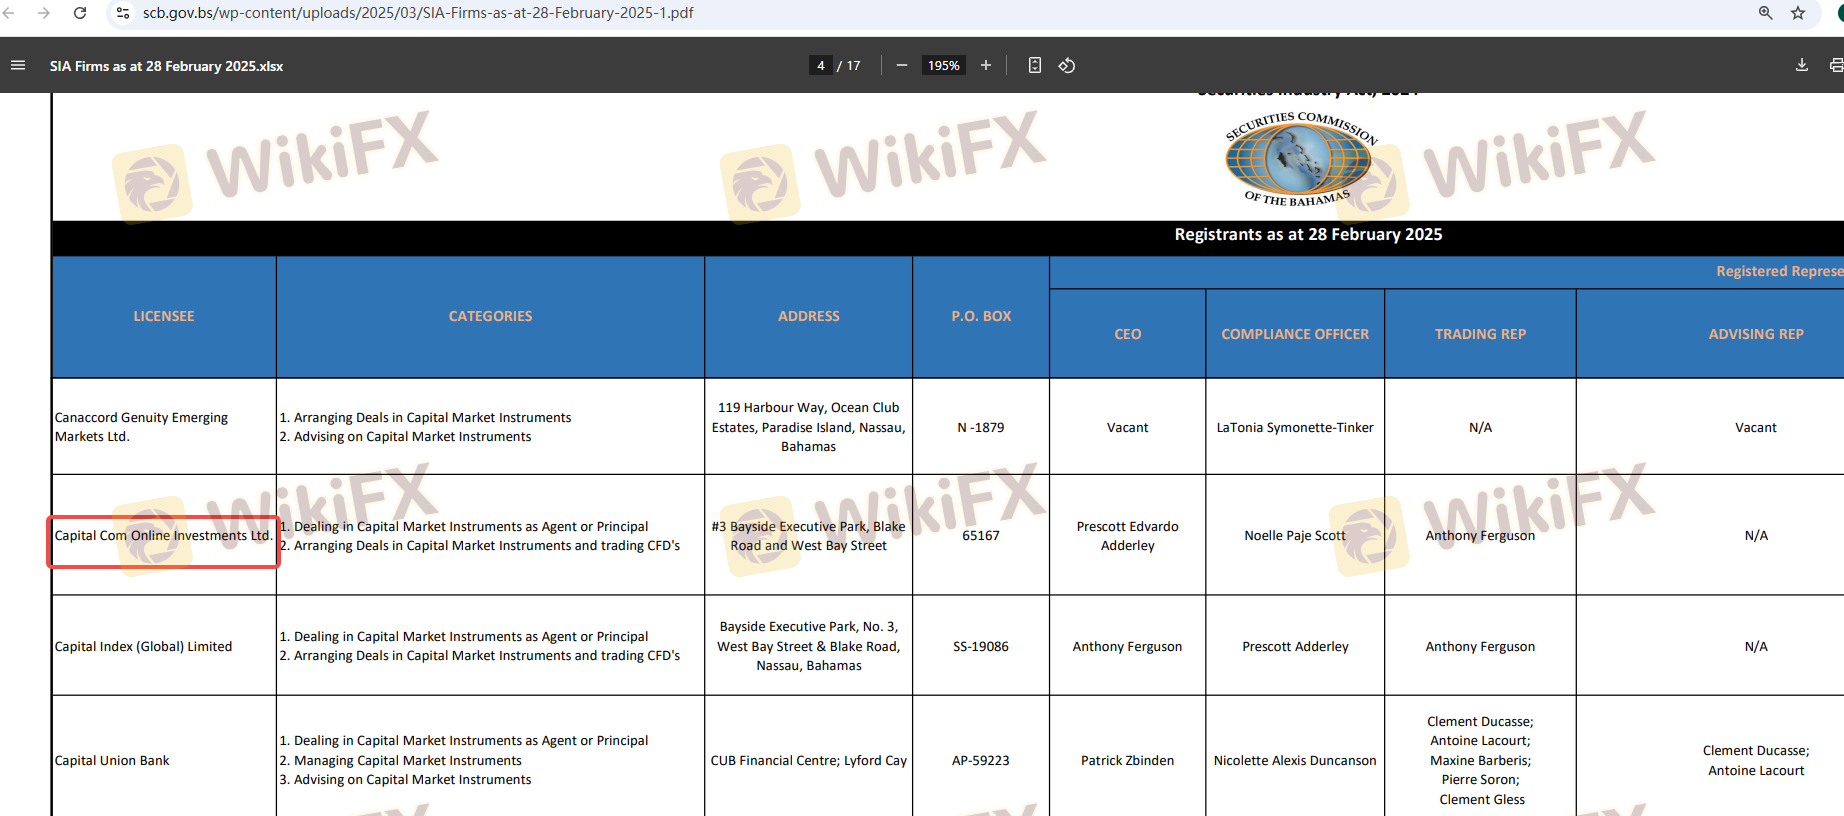Viewport: 1844px width, 816px height.
Task: Click the Capital Union Bank licensee cell
Action: 112,761
